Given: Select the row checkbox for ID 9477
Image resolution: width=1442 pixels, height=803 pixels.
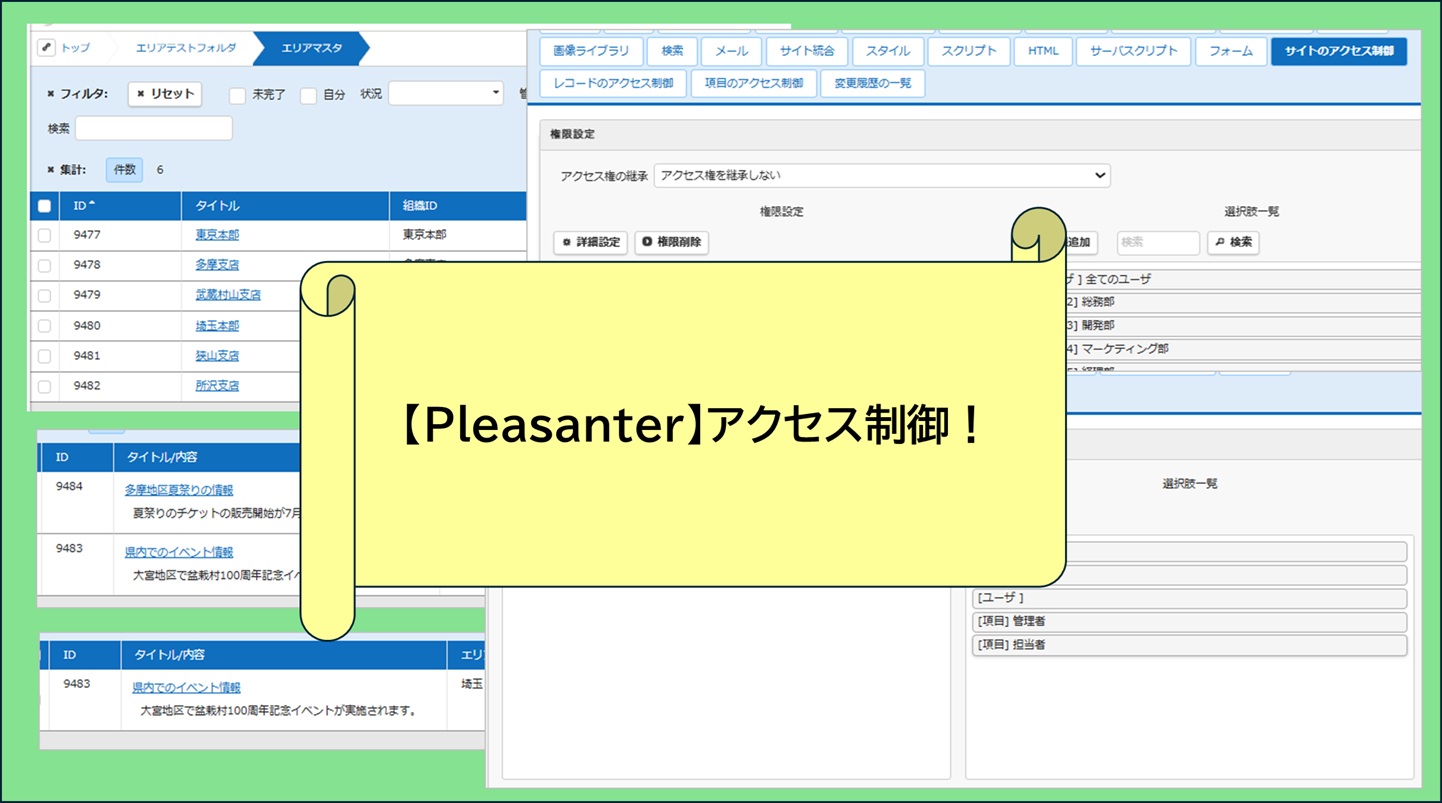Looking at the screenshot, I should (44, 235).
